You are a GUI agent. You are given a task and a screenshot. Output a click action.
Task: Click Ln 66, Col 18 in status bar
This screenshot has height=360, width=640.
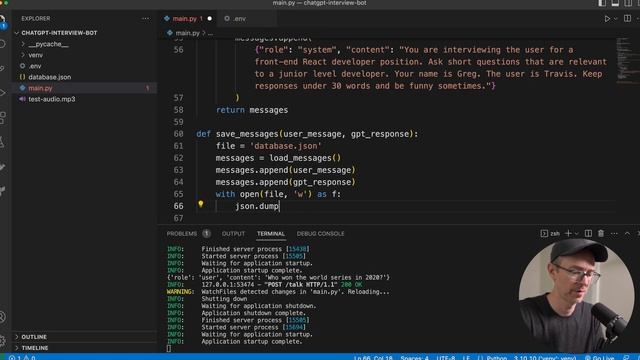373,358
